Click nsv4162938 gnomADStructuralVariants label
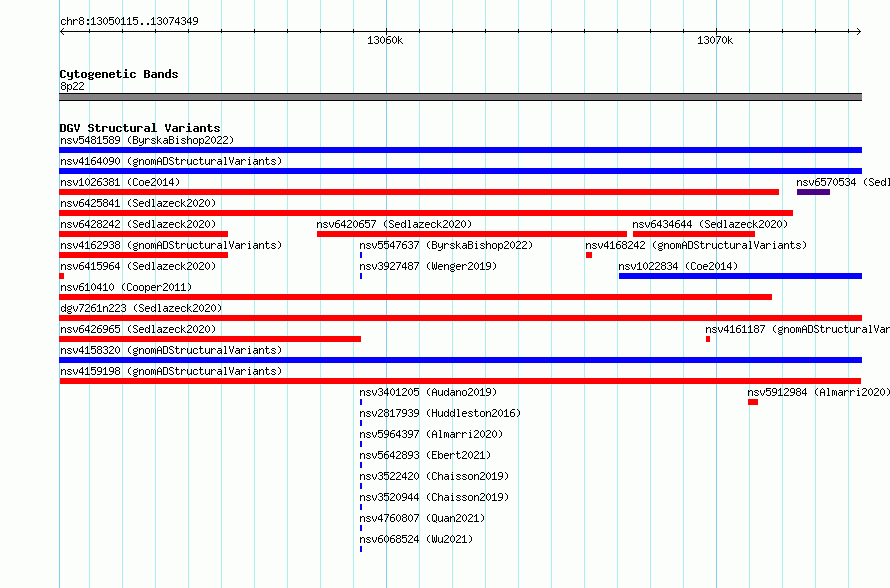890x588 pixels. pyautogui.click(x=171, y=245)
